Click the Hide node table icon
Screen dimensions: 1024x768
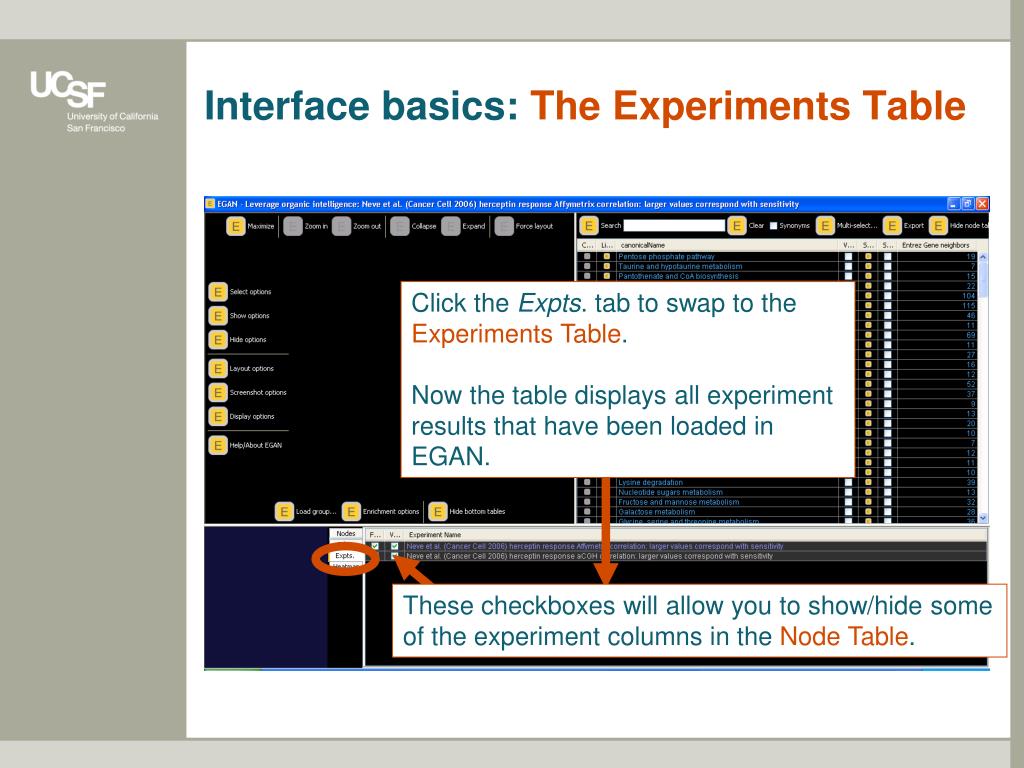[x=938, y=225]
